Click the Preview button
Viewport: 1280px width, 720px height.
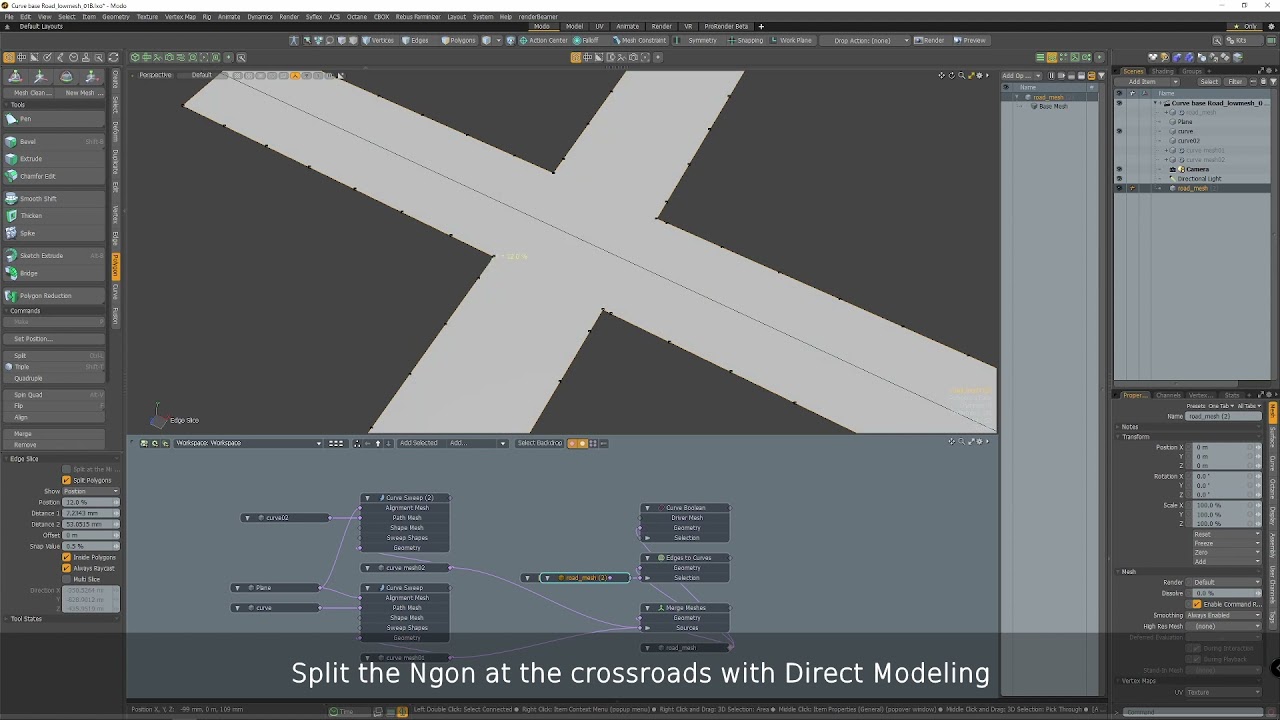coord(970,40)
